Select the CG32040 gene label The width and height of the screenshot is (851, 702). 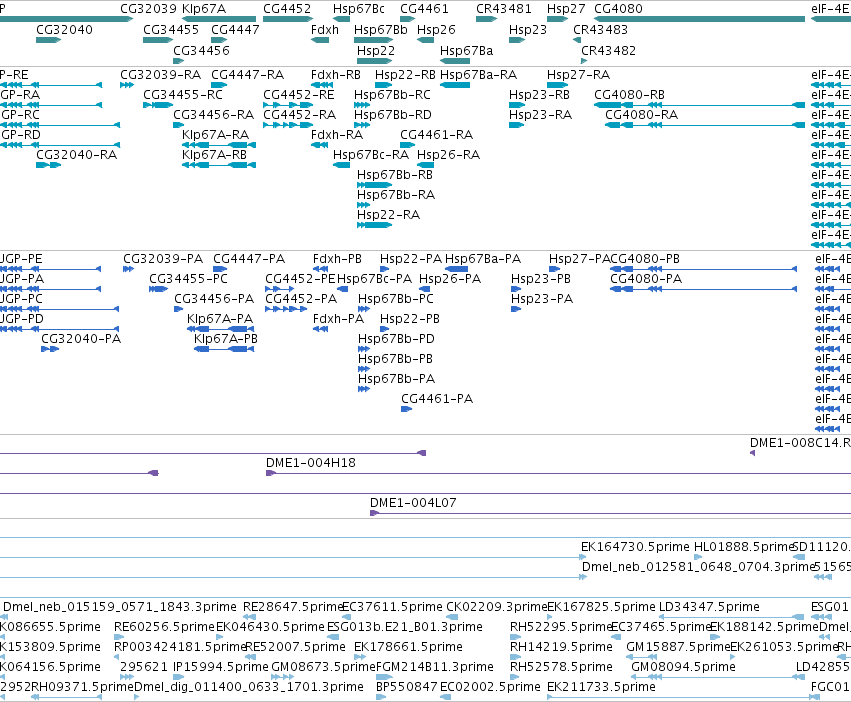(x=65, y=29)
